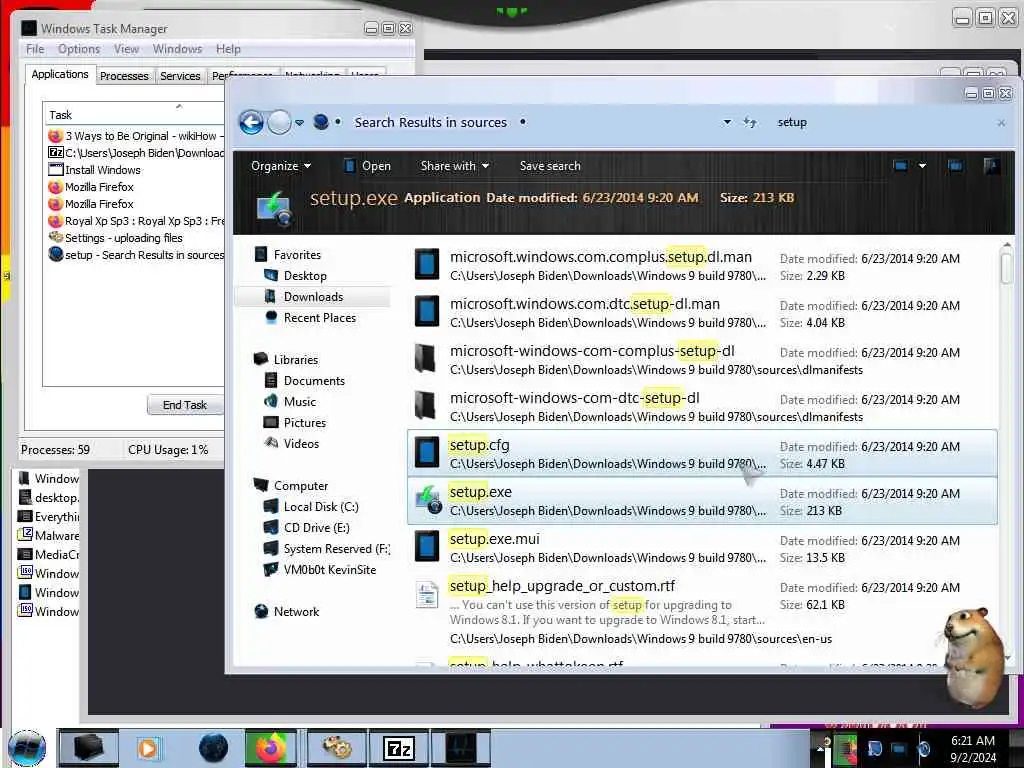
Task: Select Libraries in navigation pane
Action: (295, 360)
